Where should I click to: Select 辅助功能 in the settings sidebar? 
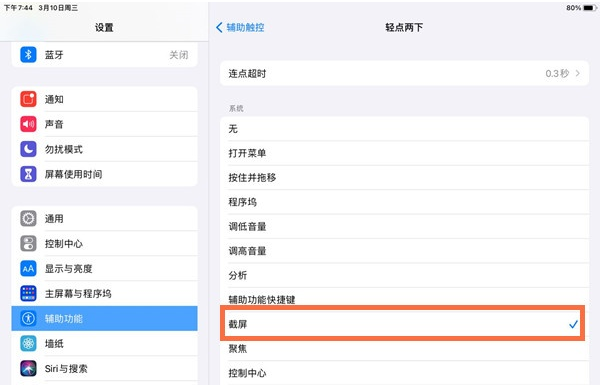pos(104,318)
